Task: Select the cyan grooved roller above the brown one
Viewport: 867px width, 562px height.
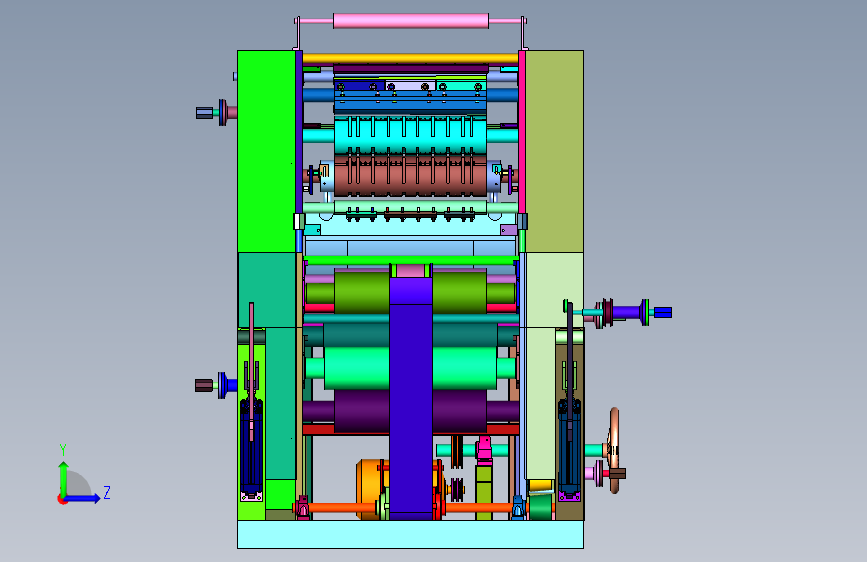Action: click(410, 136)
